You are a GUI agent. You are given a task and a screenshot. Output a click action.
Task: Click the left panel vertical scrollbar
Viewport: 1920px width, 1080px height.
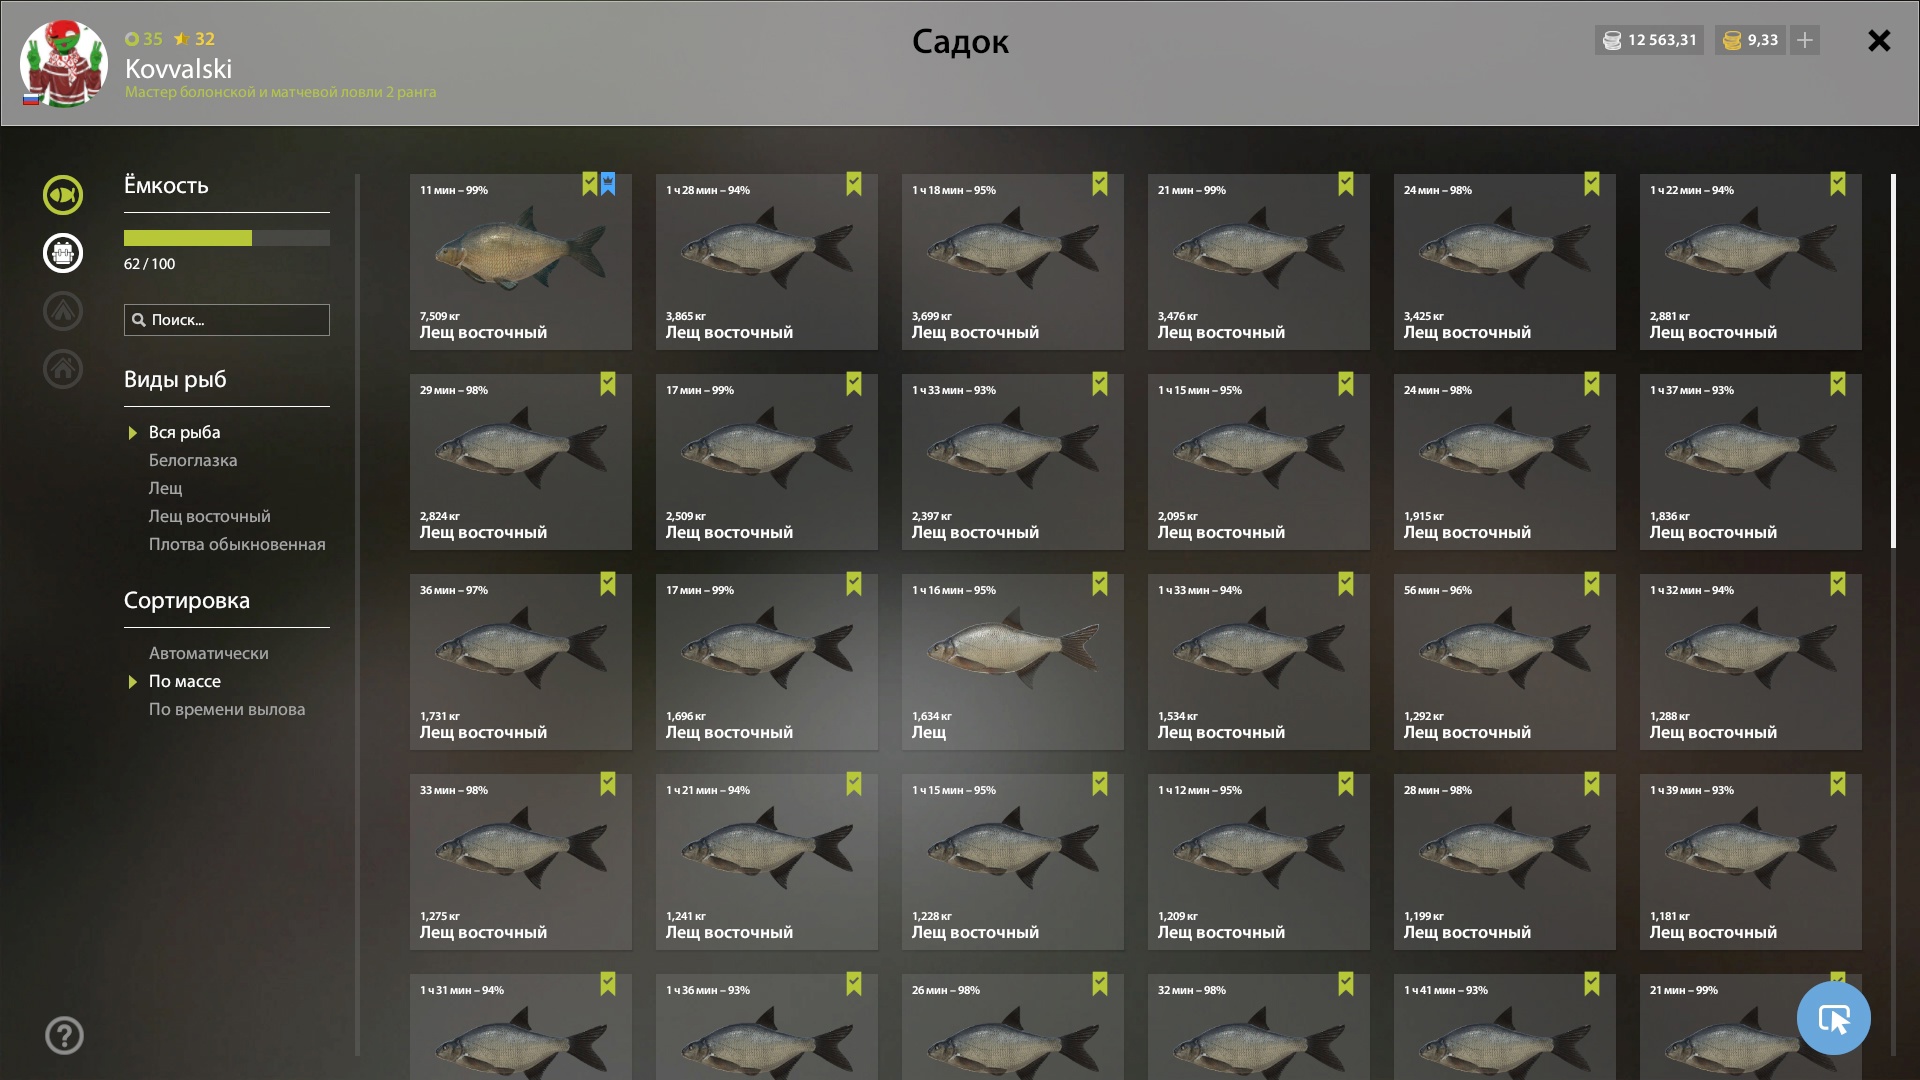tap(357, 615)
